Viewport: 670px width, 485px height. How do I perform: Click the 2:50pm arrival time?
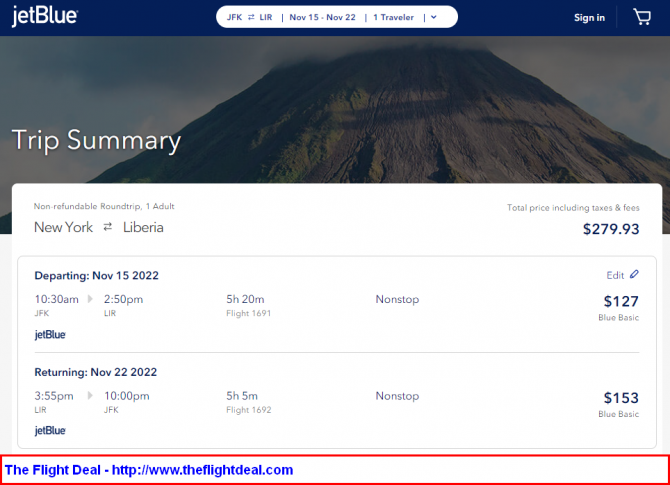tap(123, 299)
